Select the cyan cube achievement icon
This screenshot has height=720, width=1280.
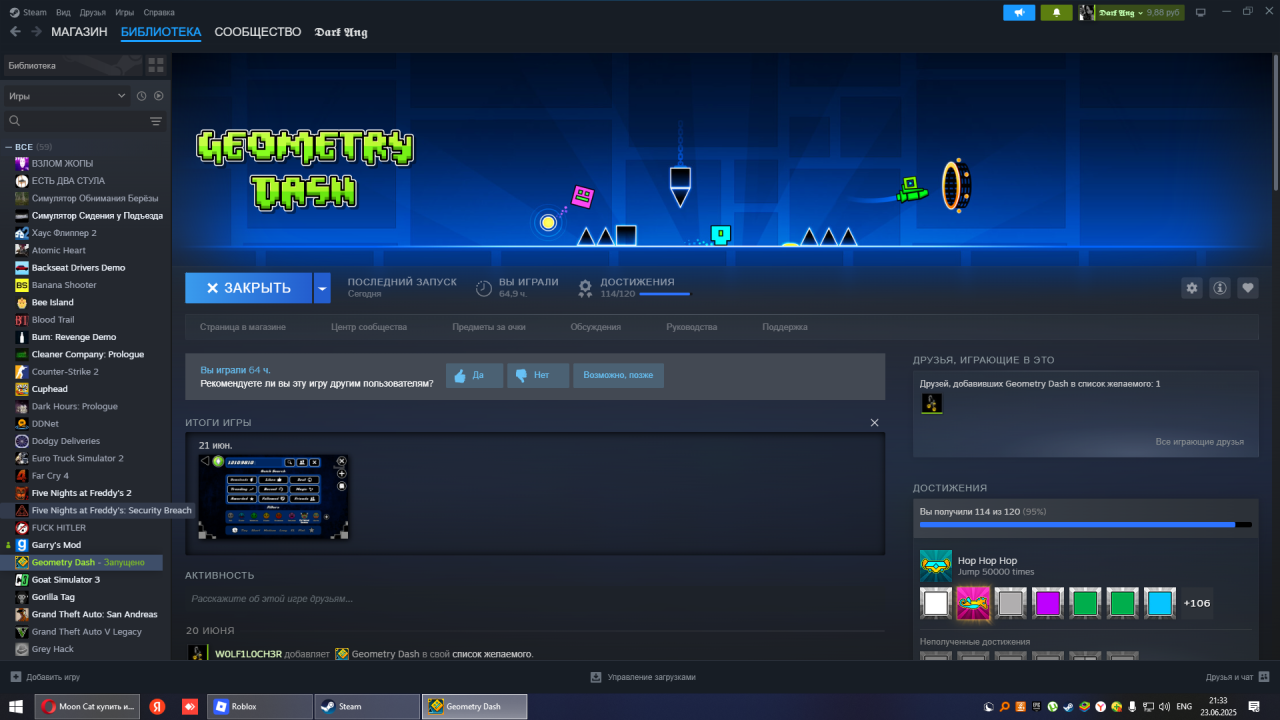tap(1160, 603)
